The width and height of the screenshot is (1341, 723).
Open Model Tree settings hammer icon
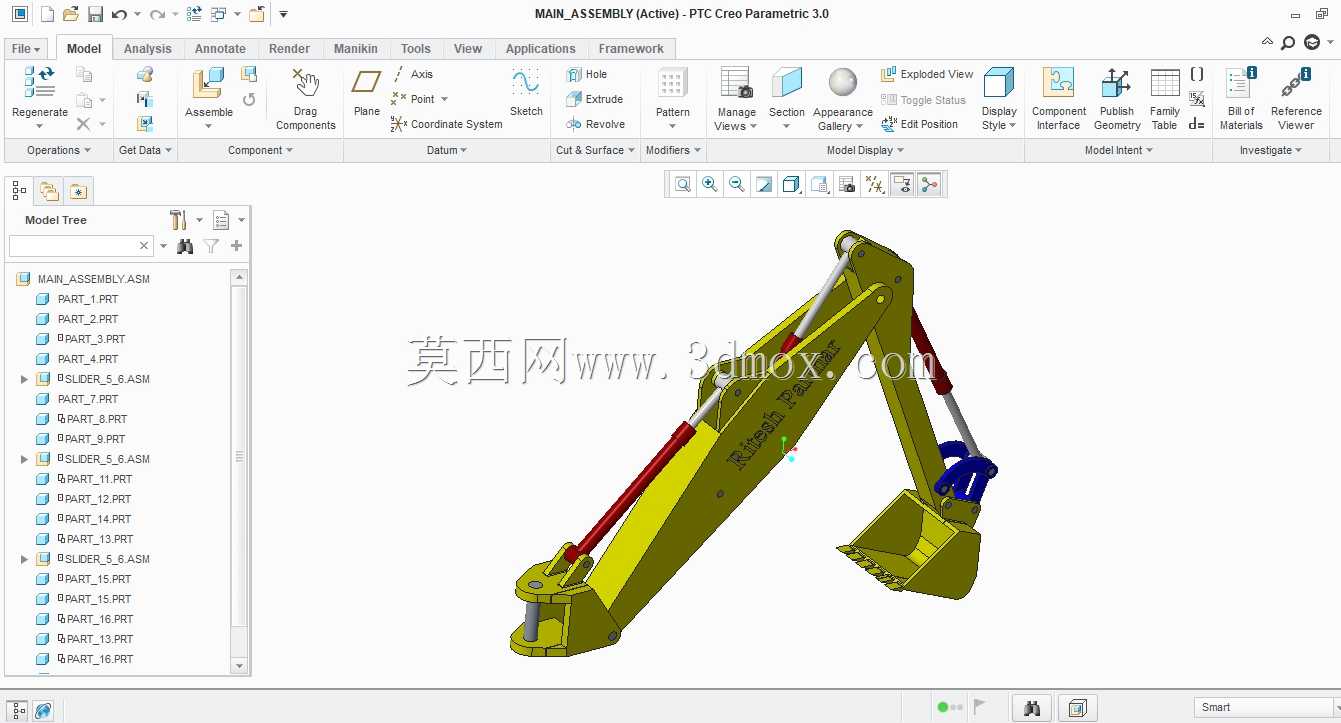coord(179,220)
